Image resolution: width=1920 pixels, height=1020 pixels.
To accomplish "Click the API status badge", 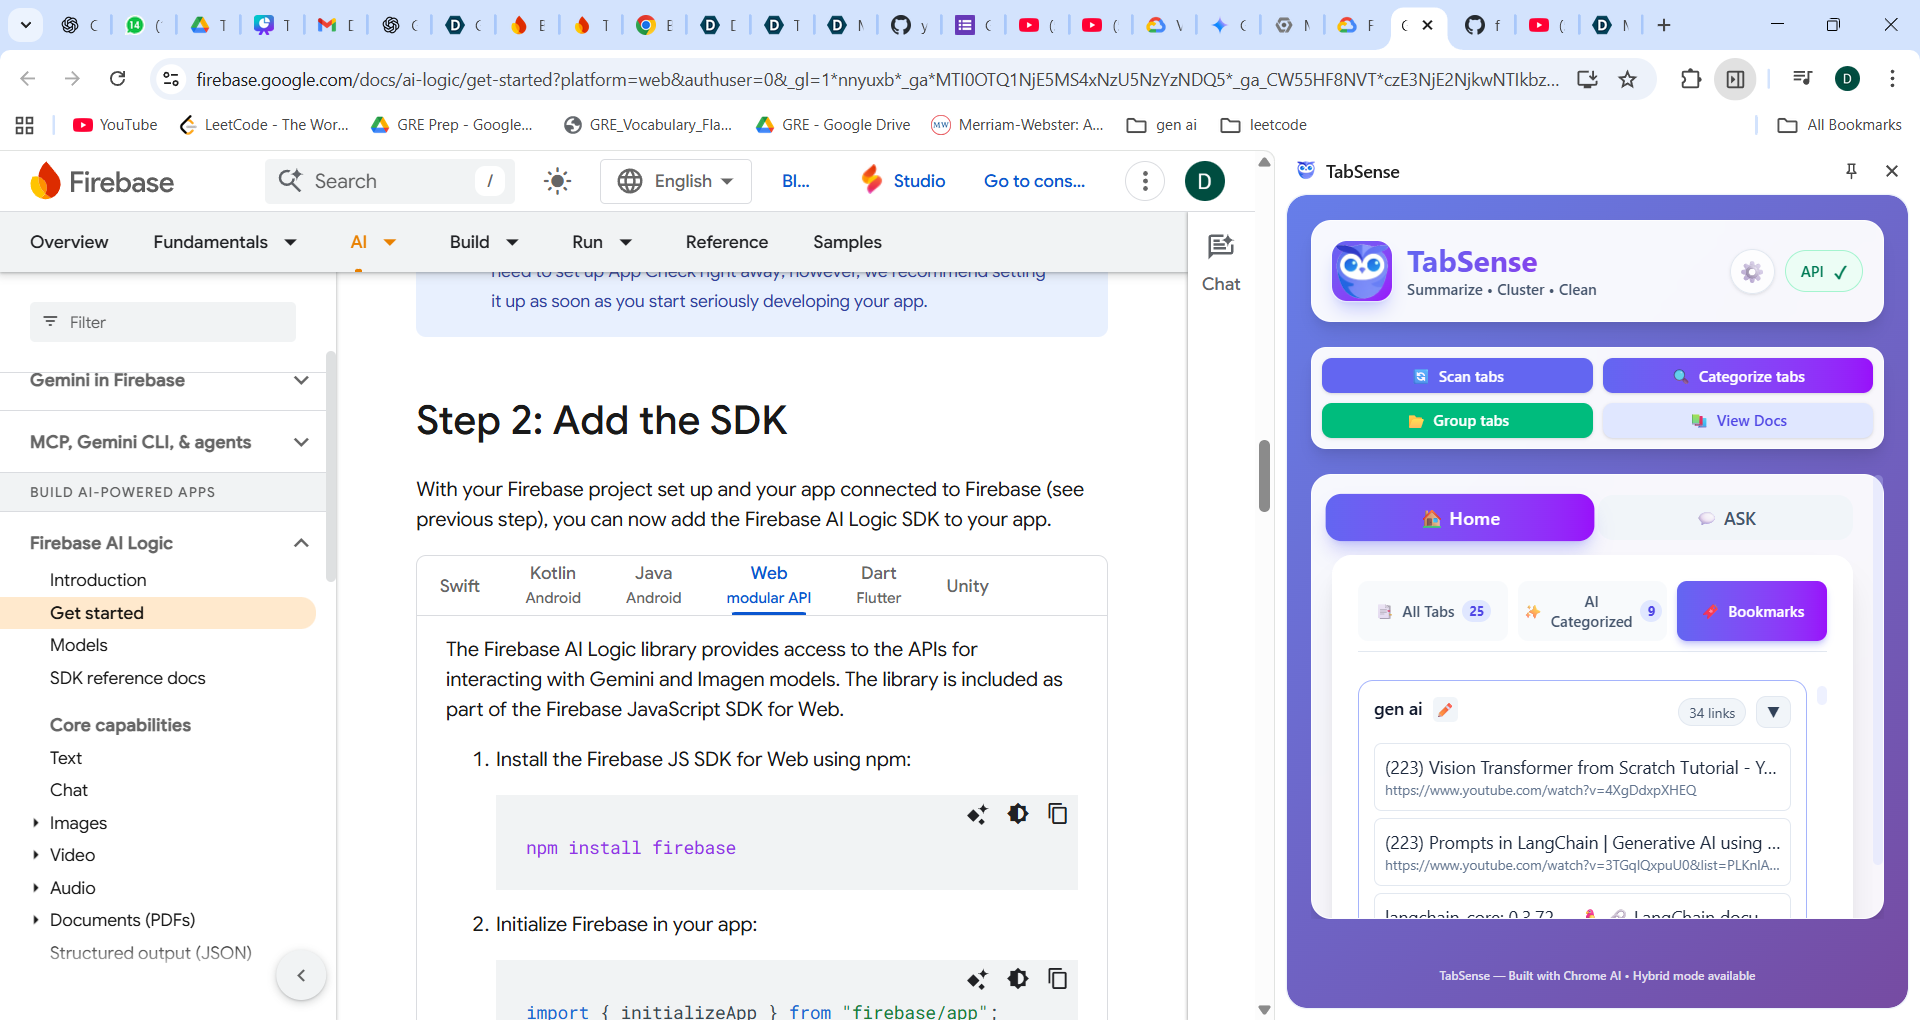I will tap(1824, 272).
